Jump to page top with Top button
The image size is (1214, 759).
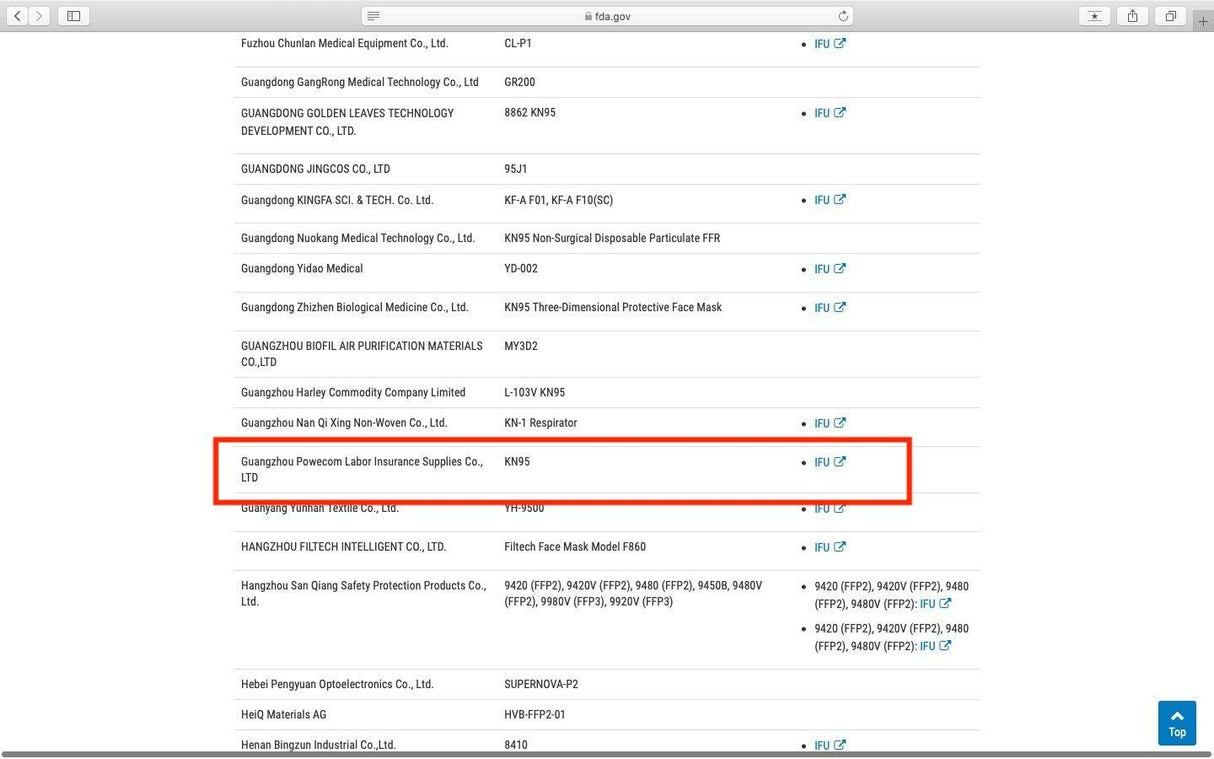click(x=1177, y=723)
